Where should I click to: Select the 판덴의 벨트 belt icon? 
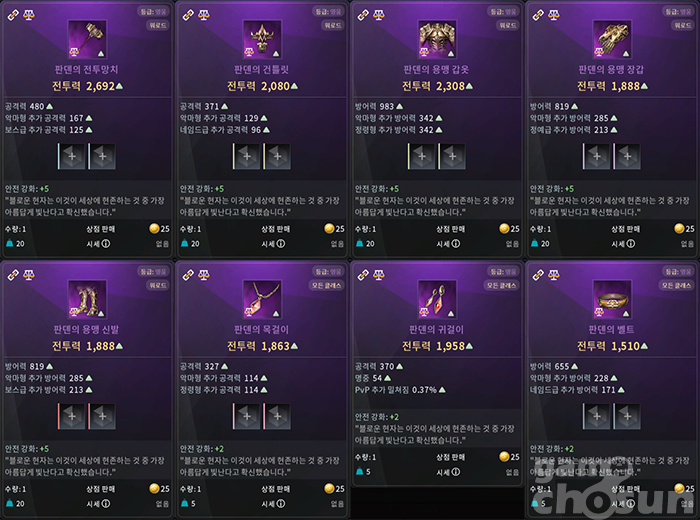click(612, 299)
